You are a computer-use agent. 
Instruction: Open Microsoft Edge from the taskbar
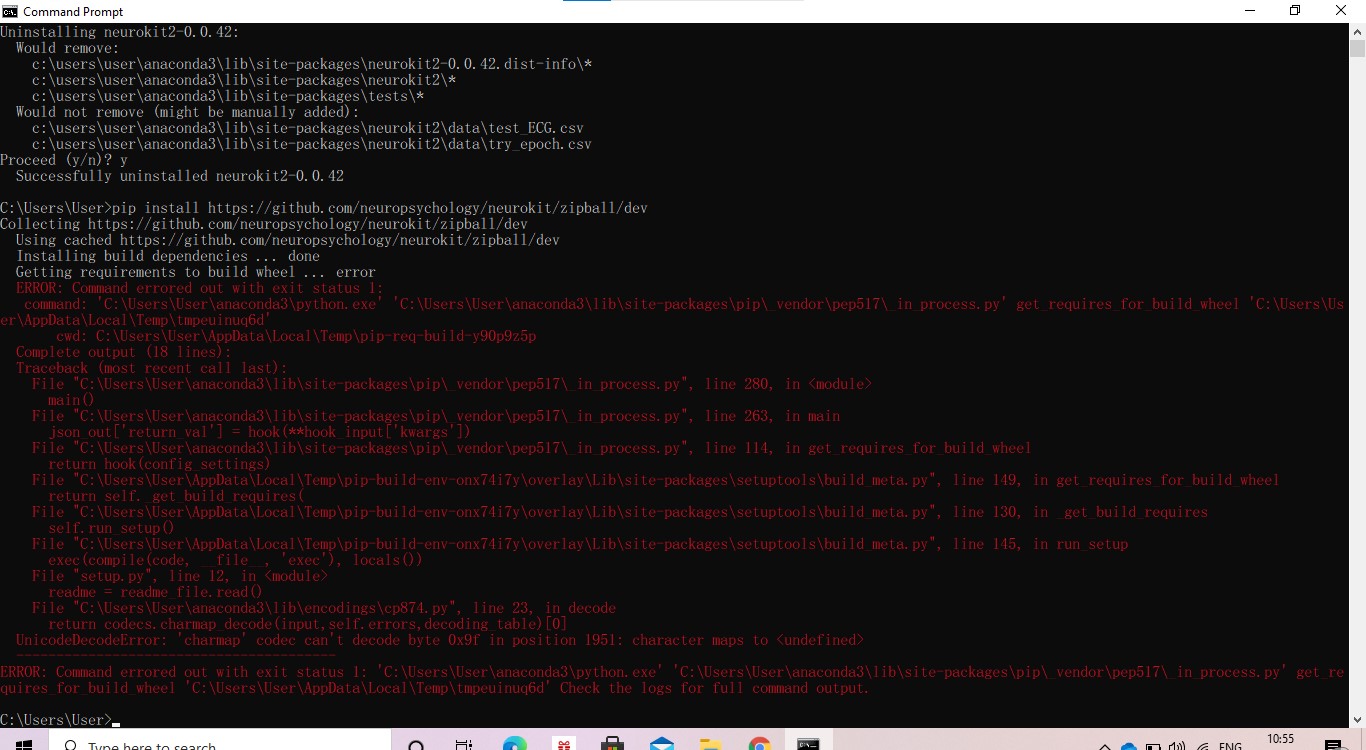pyautogui.click(x=514, y=744)
